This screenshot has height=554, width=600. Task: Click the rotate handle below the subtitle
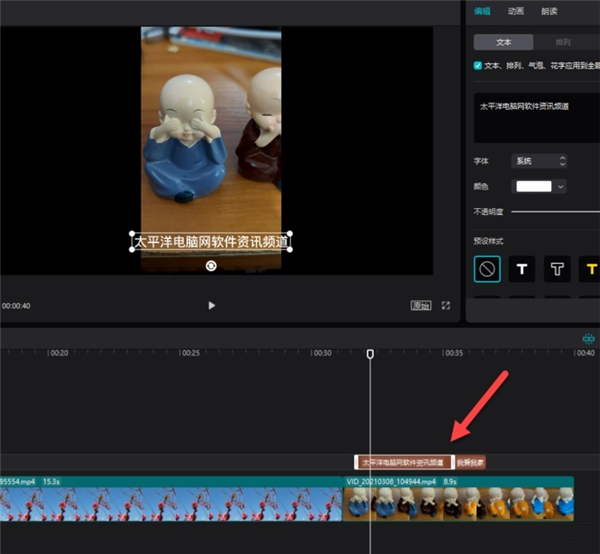211,265
